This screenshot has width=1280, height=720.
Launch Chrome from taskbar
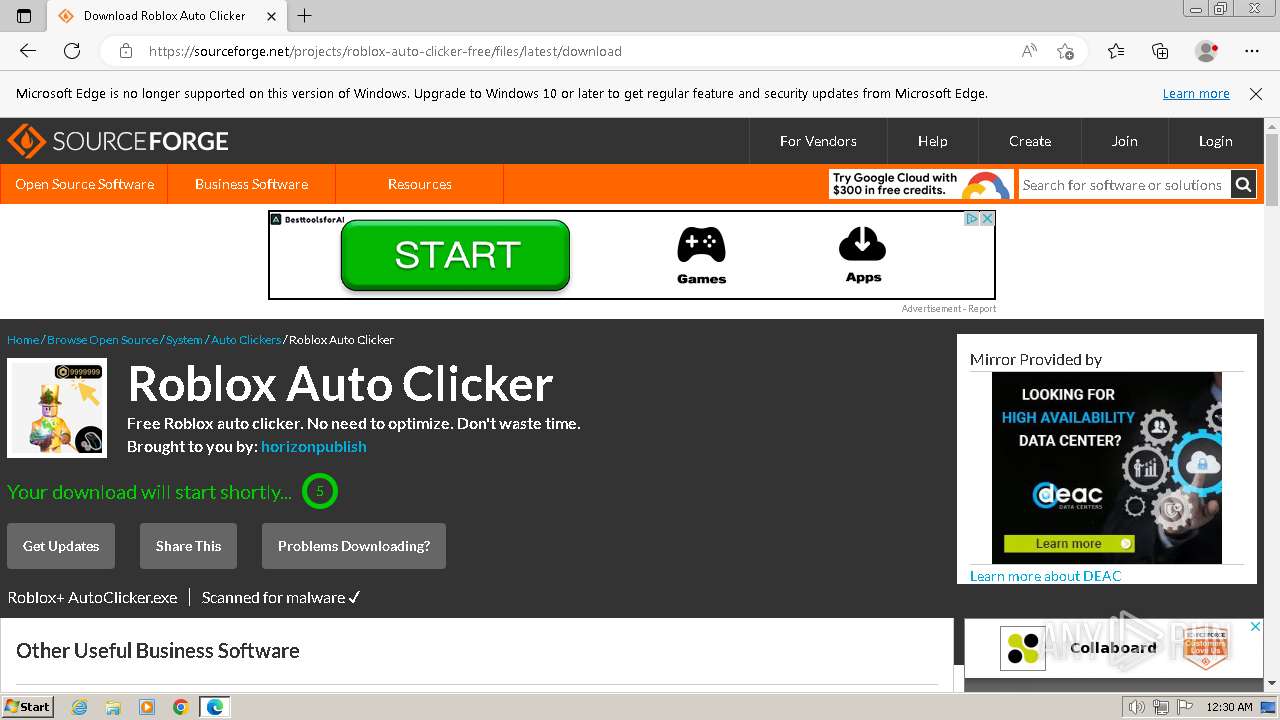click(x=181, y=707)
